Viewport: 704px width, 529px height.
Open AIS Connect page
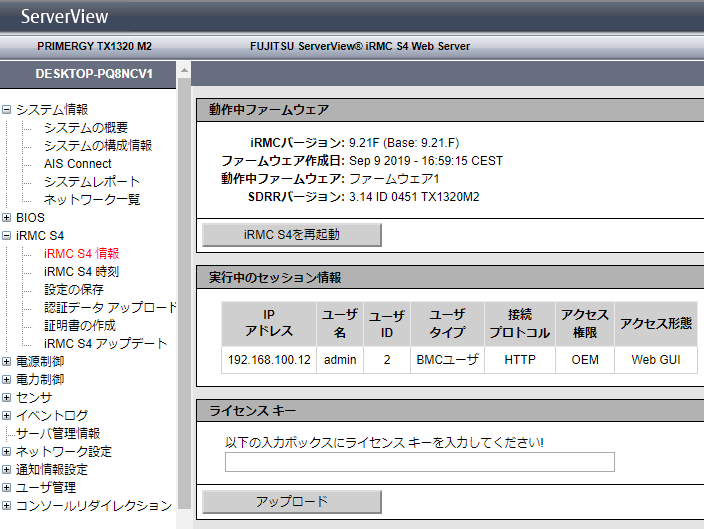coord(78,164)
